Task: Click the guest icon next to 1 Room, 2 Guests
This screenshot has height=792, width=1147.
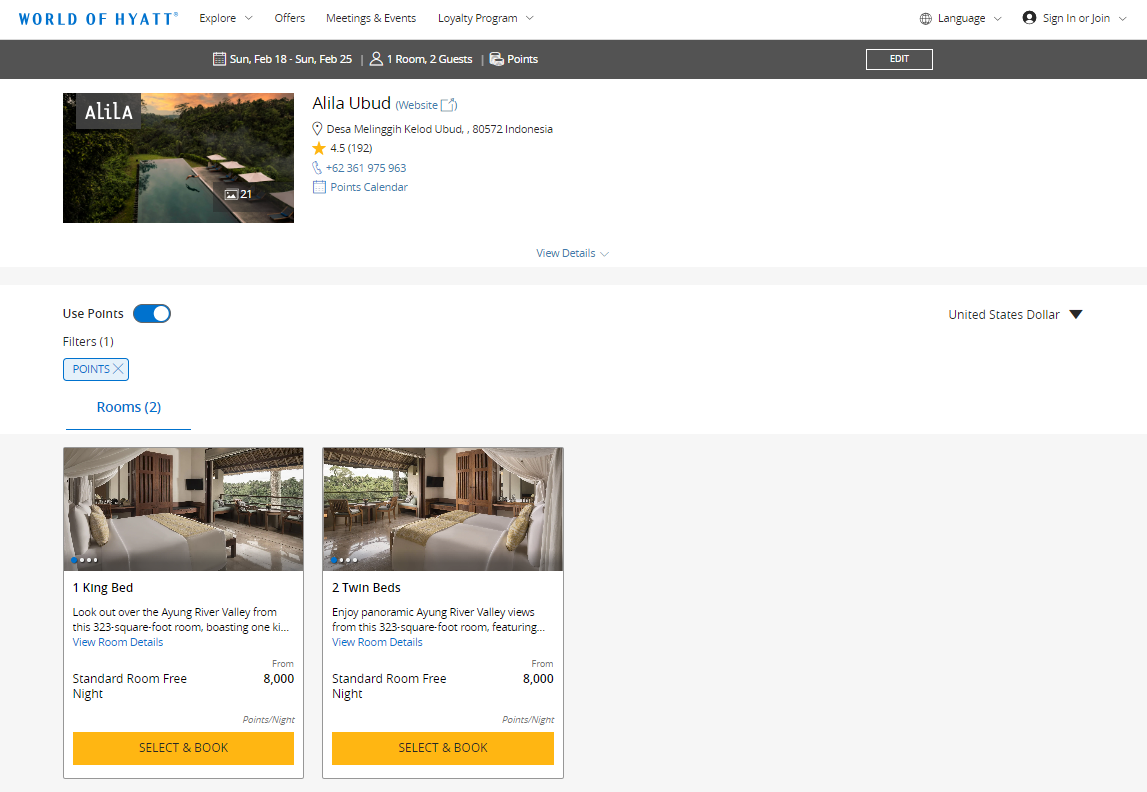Action: click(375, 59)
